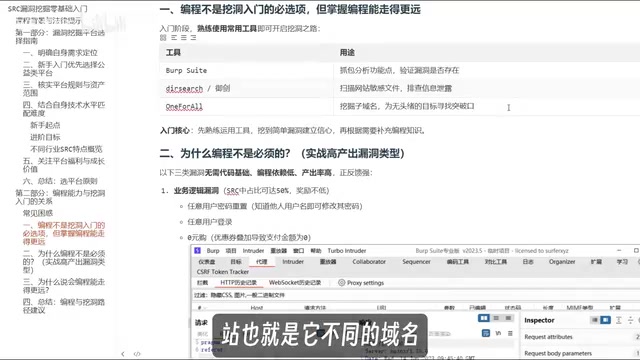The image size is (640, 360).
Task: Open outline heading 三、核实平台规则与资产范围
Action: (x=64, y=89)
